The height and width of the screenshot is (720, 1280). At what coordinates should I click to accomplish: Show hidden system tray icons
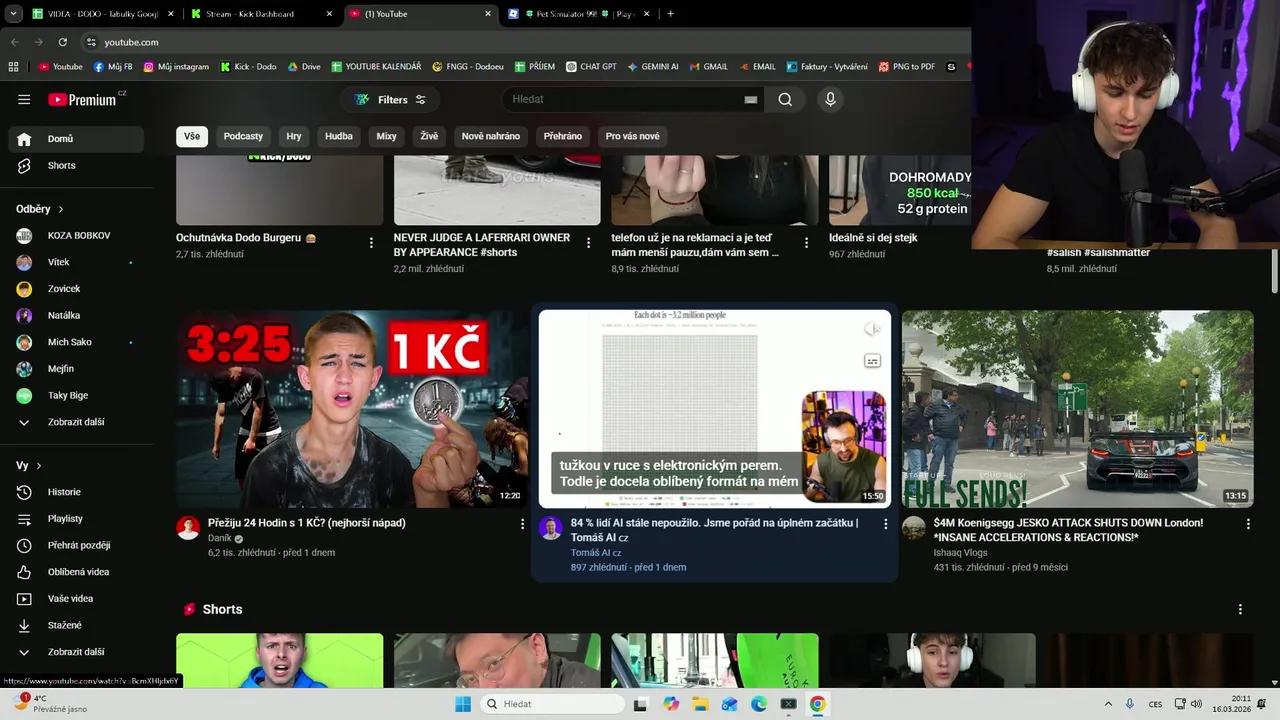point(1108,704)
